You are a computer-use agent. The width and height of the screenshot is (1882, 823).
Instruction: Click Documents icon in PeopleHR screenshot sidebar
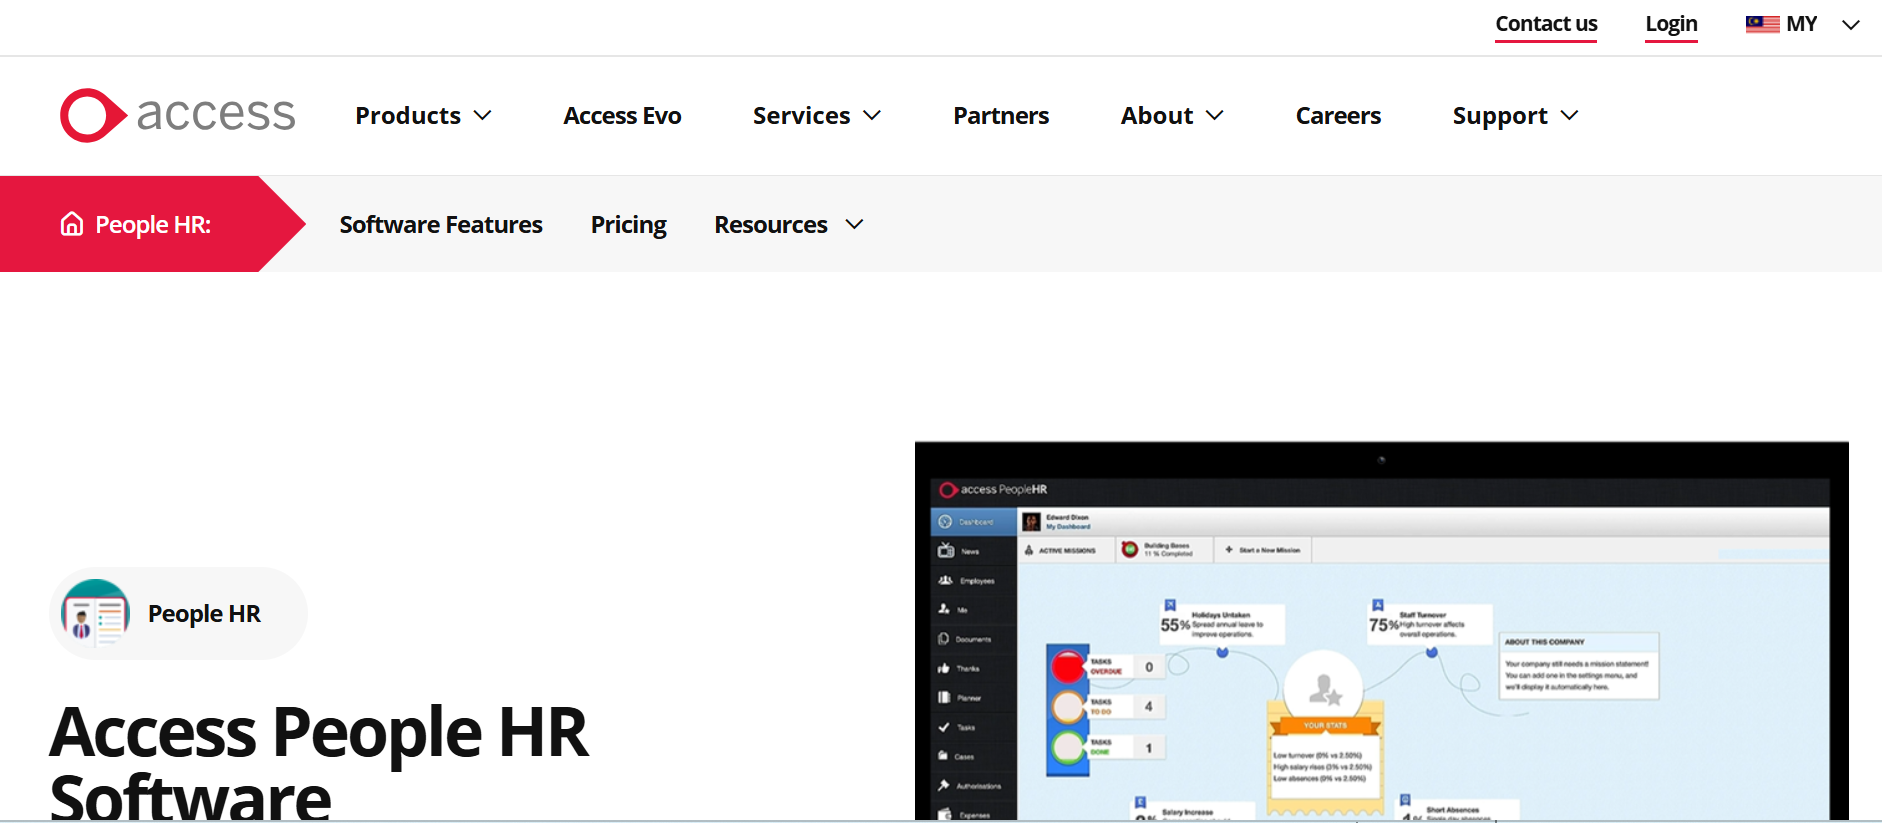pyautogui.click(x=943, y=639)
